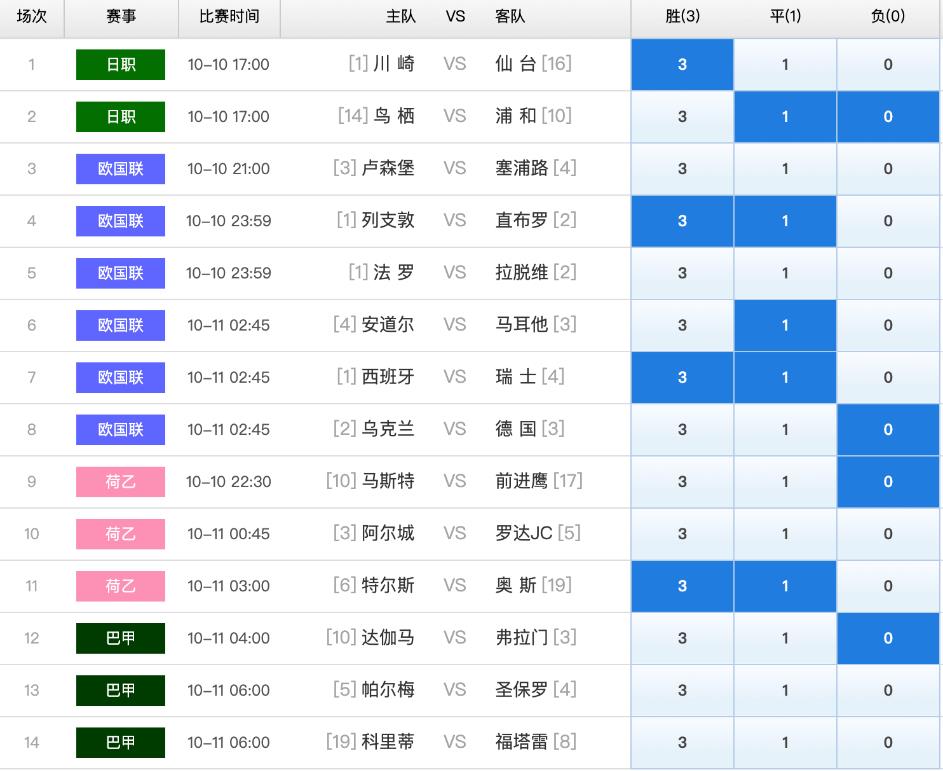Viewport: 943px width, 771px height.
Task: Choose draw (1) for 法罗 vs 拉脱维
Action: (x=785, y=273)
